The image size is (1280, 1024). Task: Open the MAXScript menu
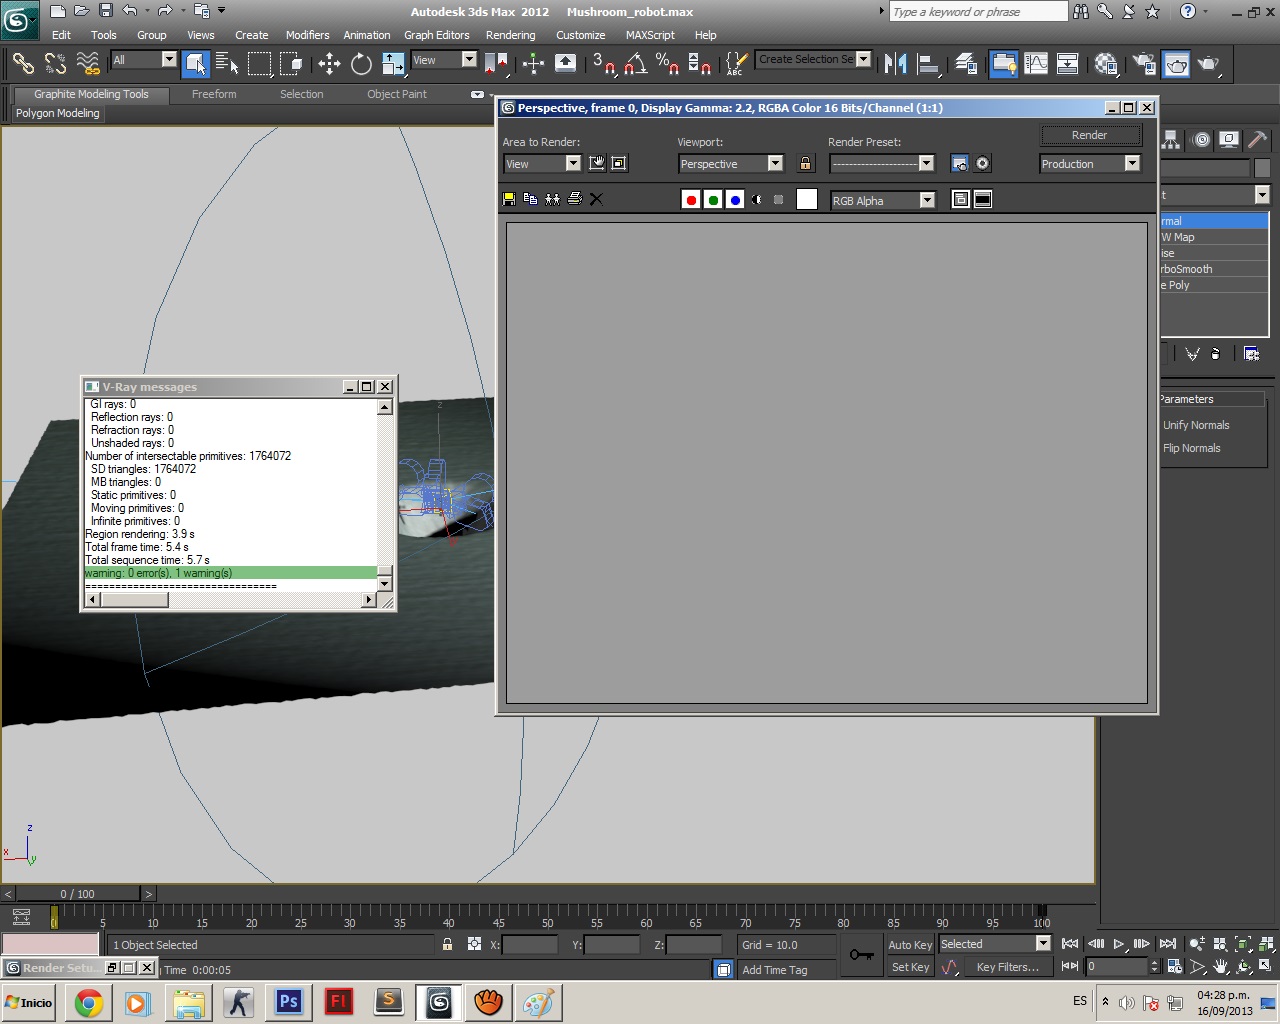click(x=650, y=35)
